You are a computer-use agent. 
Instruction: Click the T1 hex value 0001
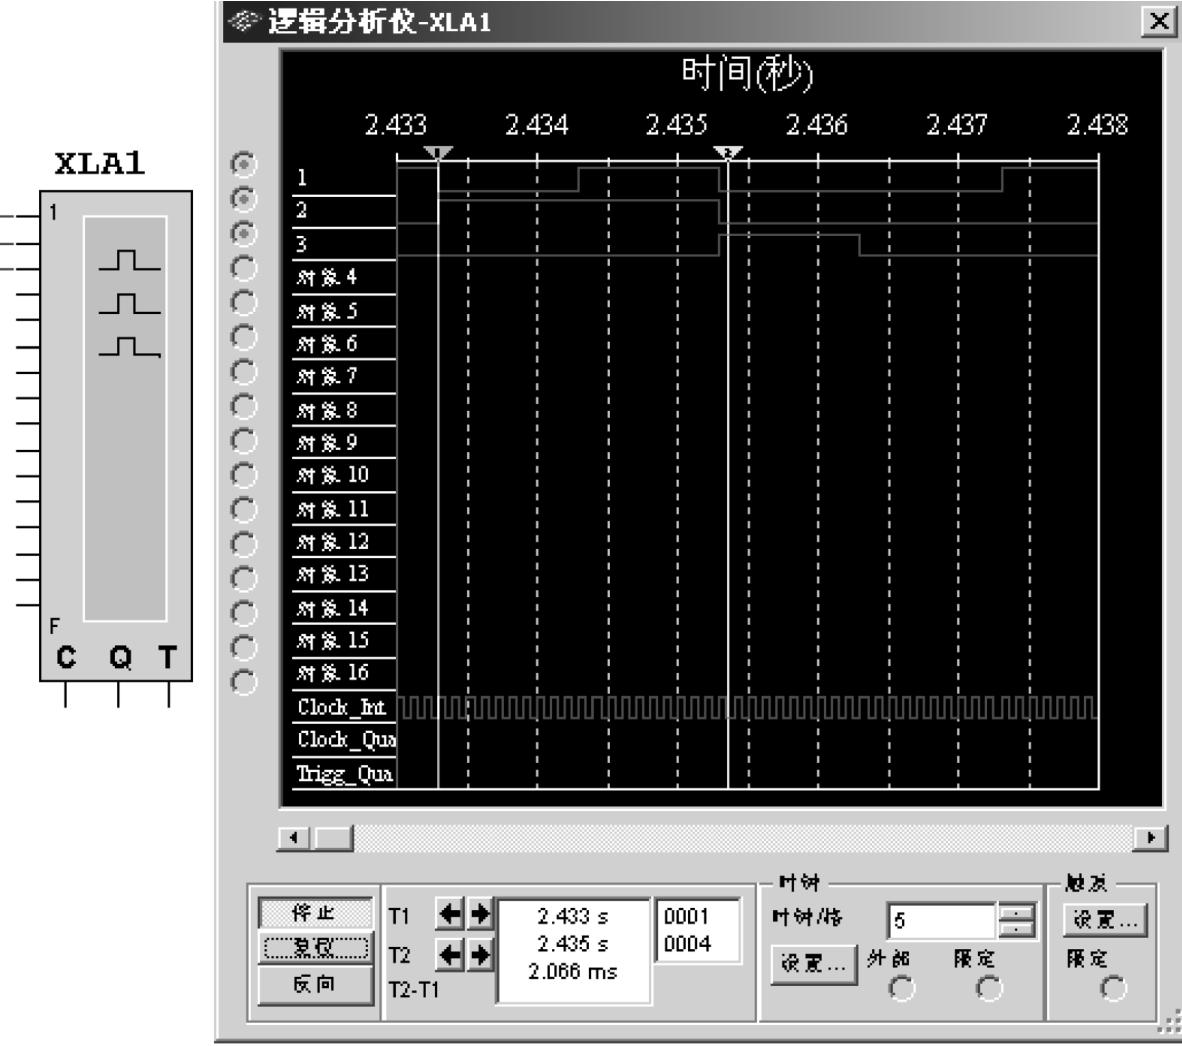686,916
